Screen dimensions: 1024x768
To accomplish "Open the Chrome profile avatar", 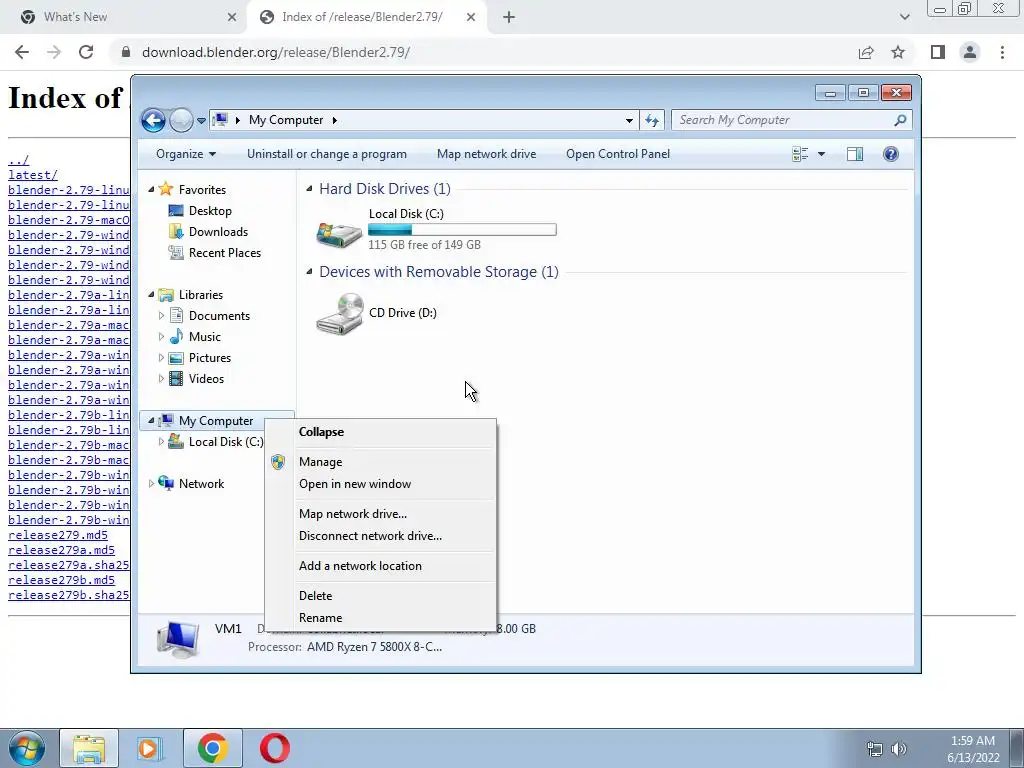I will tap(970, 52).
